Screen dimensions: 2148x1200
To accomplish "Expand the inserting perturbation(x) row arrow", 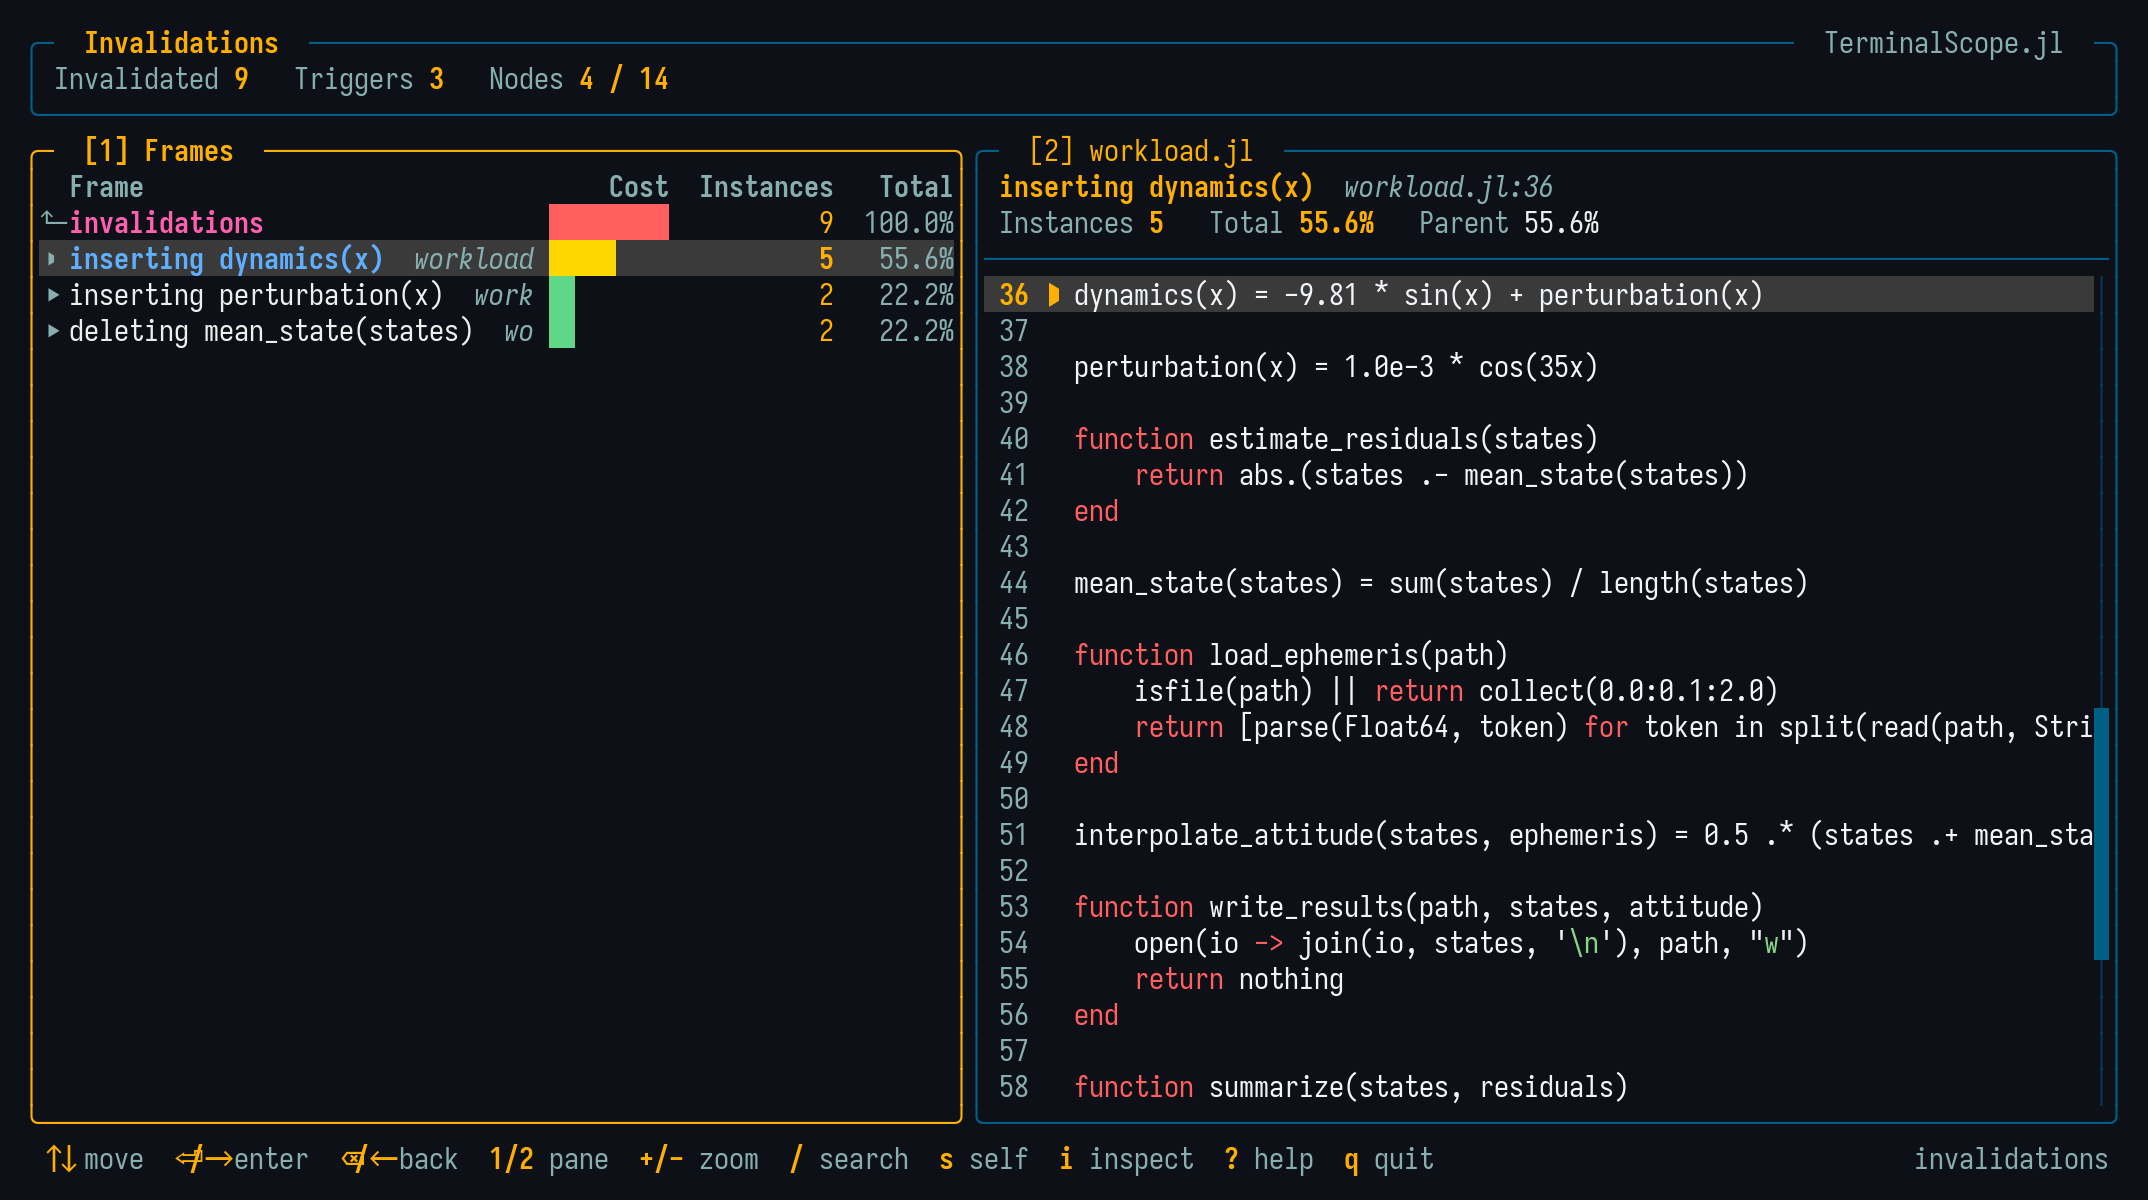I will tap(53, 294).
